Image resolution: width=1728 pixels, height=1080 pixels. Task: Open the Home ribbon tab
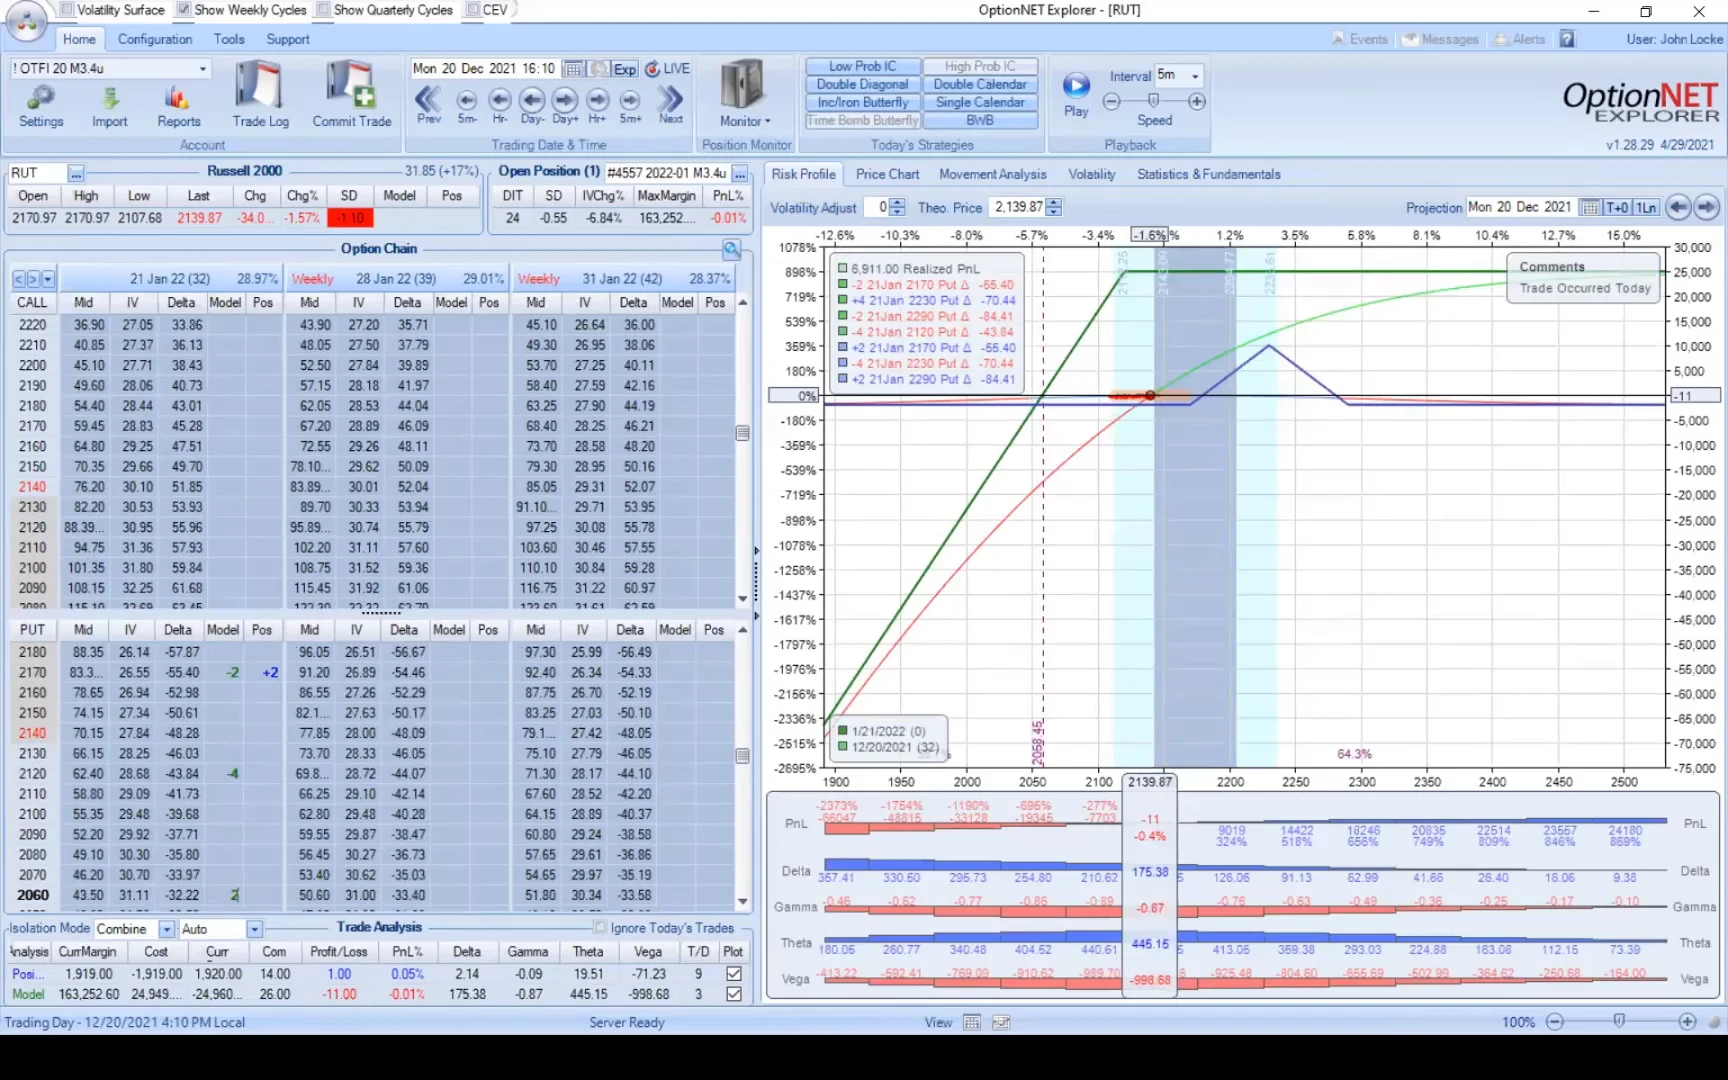click(79, 39)
